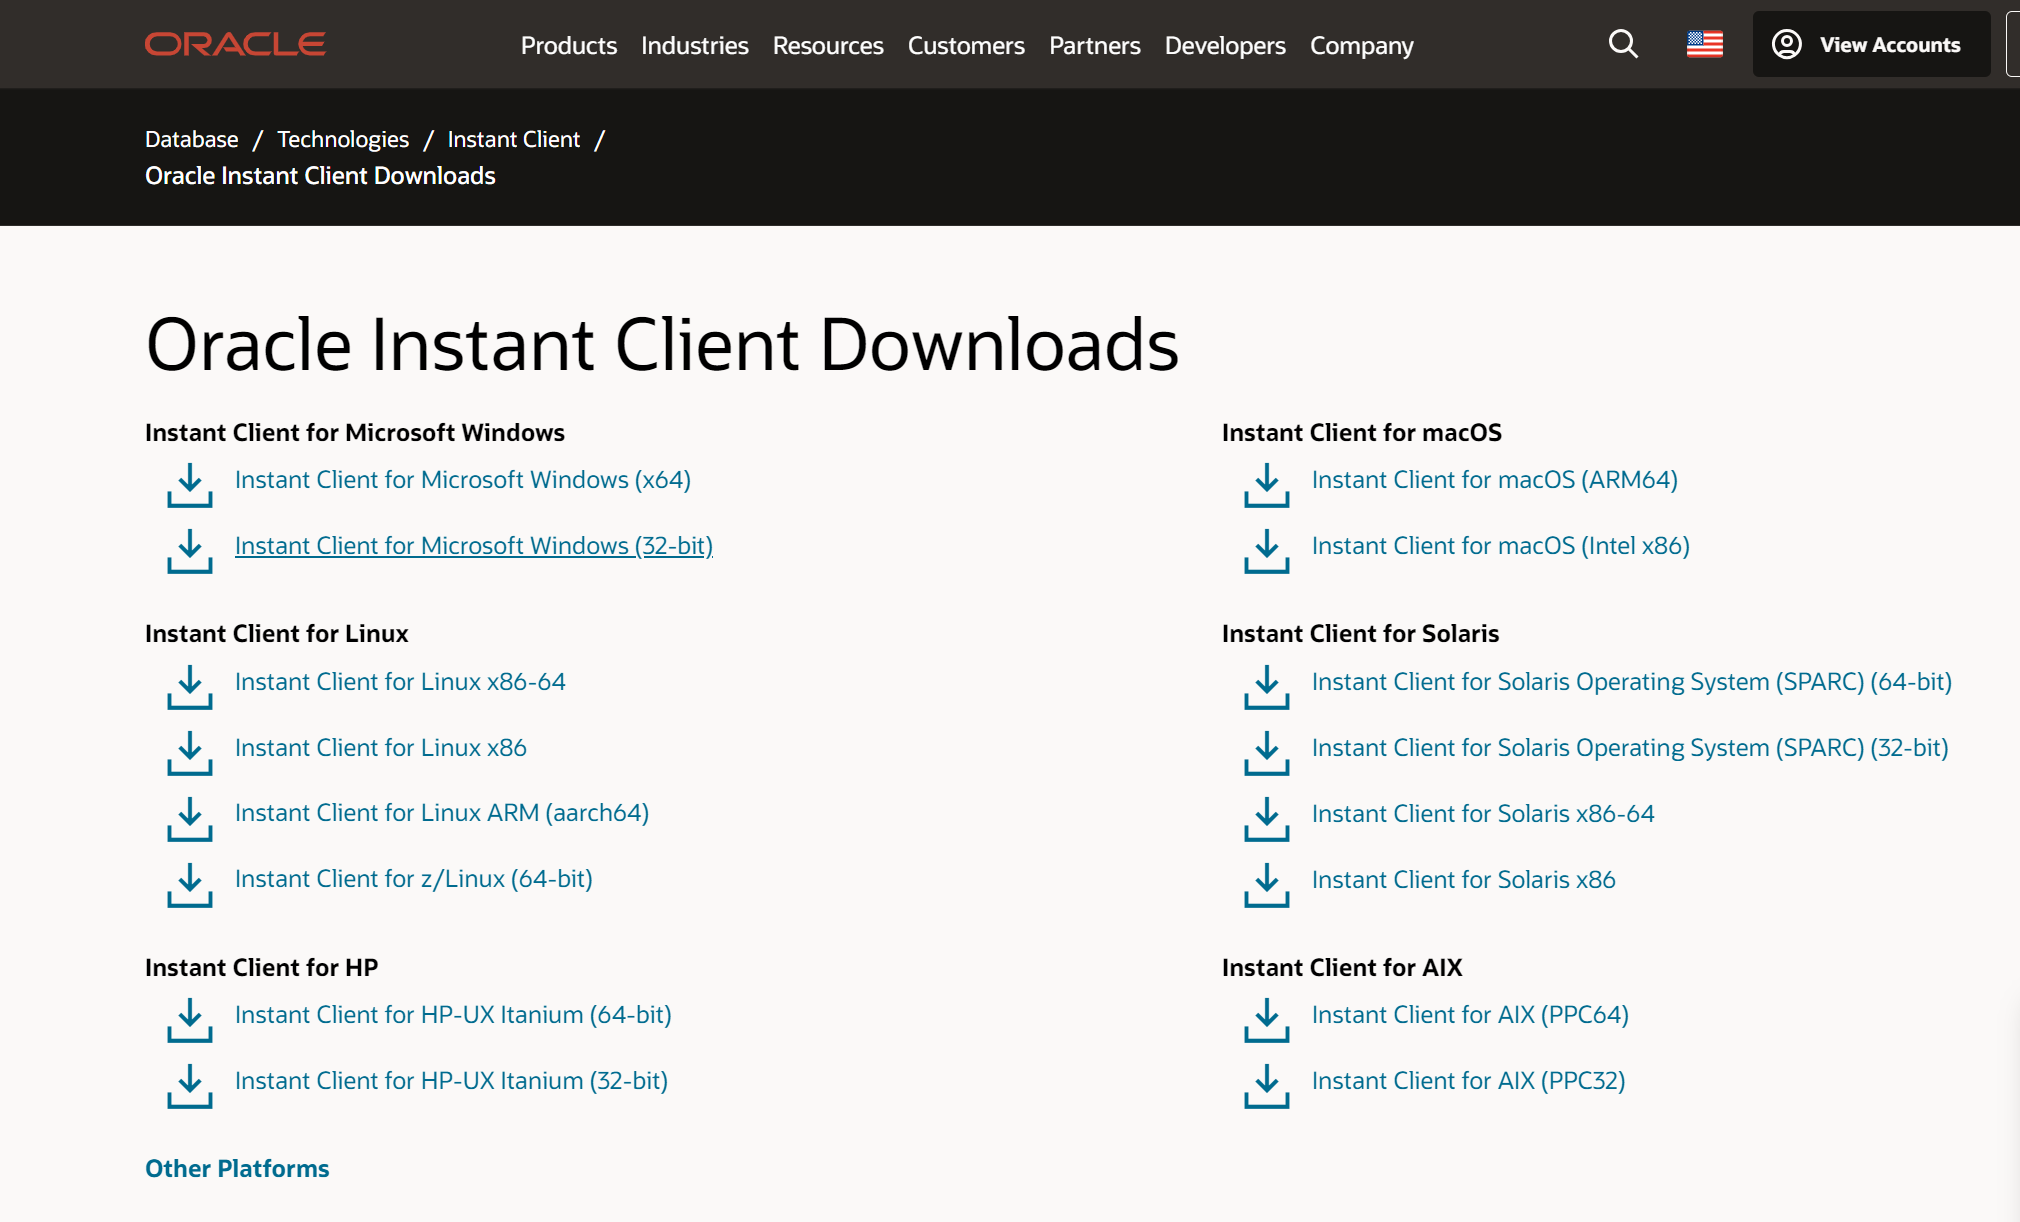This screenshot has height=1222, width=2020.
Task: Open the Developers menu
Action: point(1225,46)
